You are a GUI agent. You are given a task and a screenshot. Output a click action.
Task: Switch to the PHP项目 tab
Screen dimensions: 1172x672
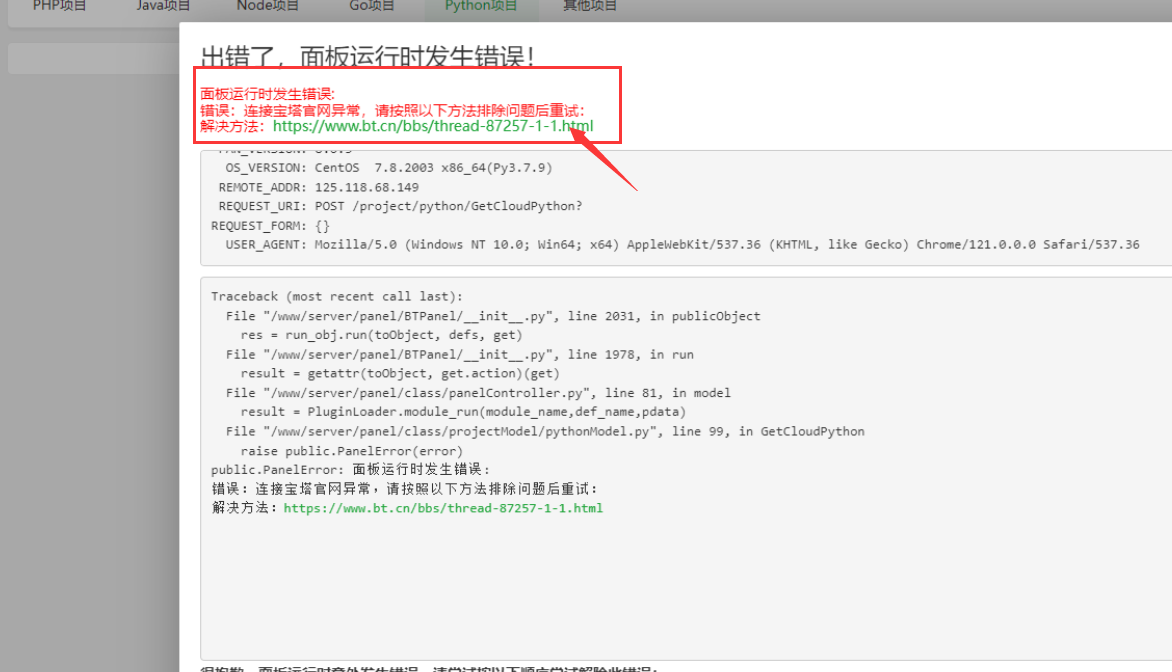tap(59, 6)
